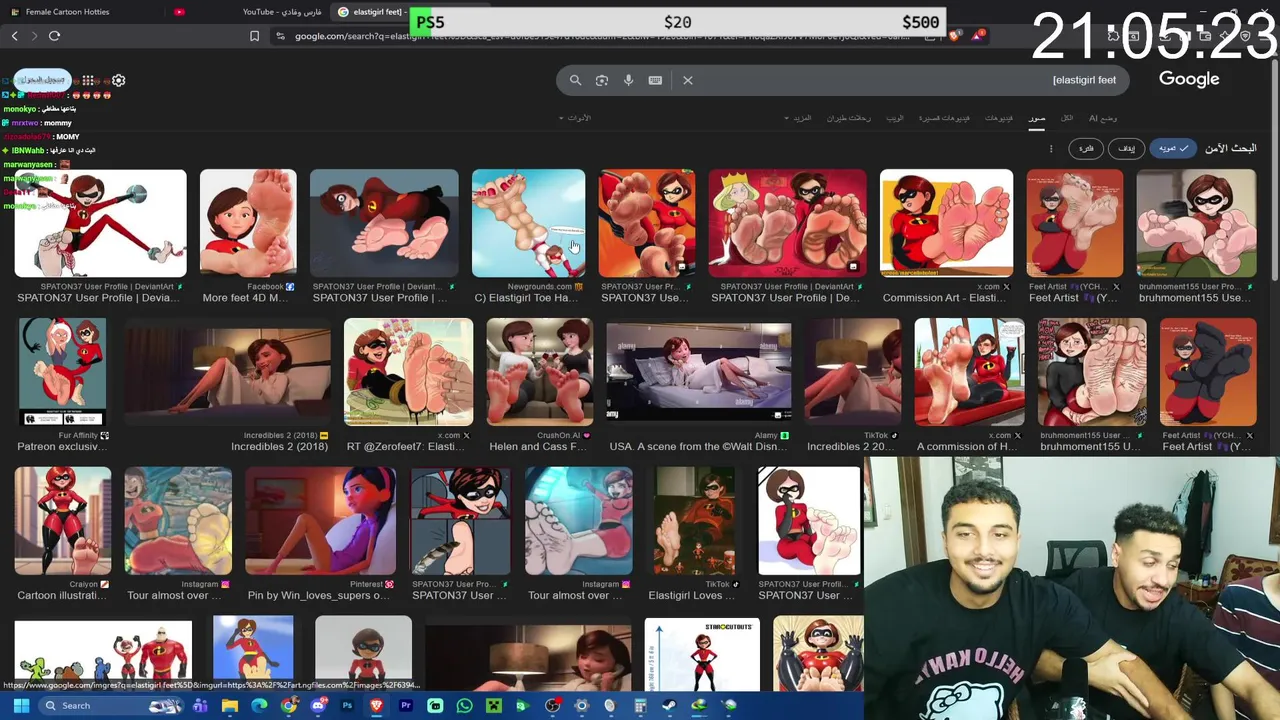Screen dimensions: 1280x720
Task: Open the فيديوهات قصيرة short videos tab
Action: click(x=944, y=118)
